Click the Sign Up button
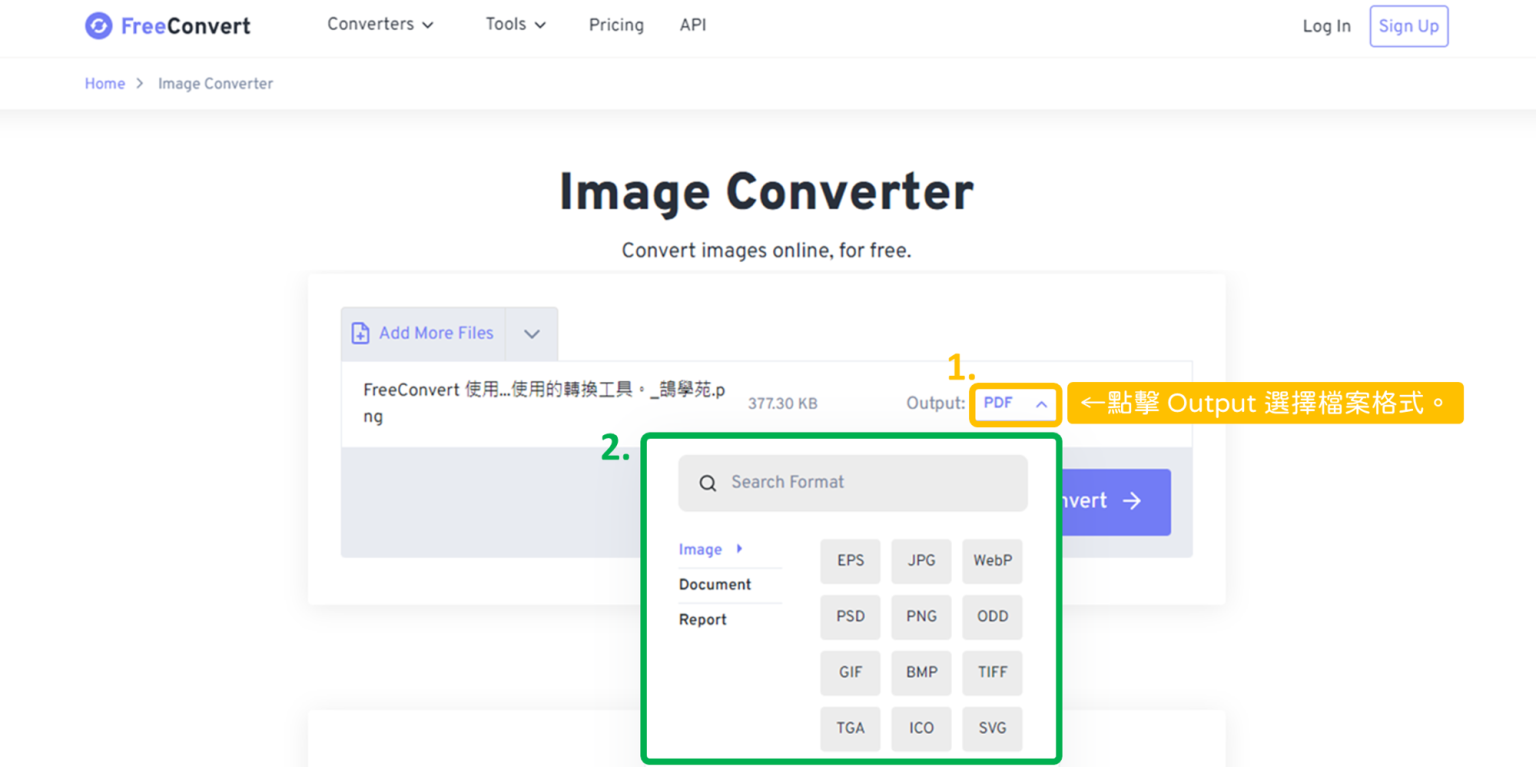The image size is (1536, 767). click(x=1408, y=26)
